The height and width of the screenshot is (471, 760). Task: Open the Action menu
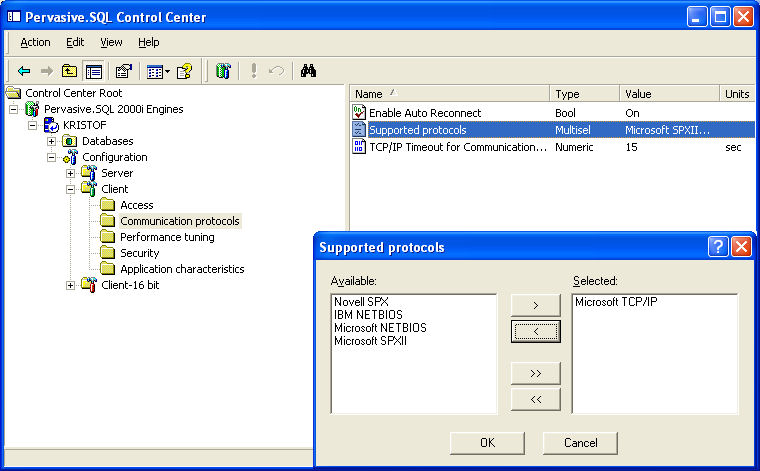coord(35,43)
